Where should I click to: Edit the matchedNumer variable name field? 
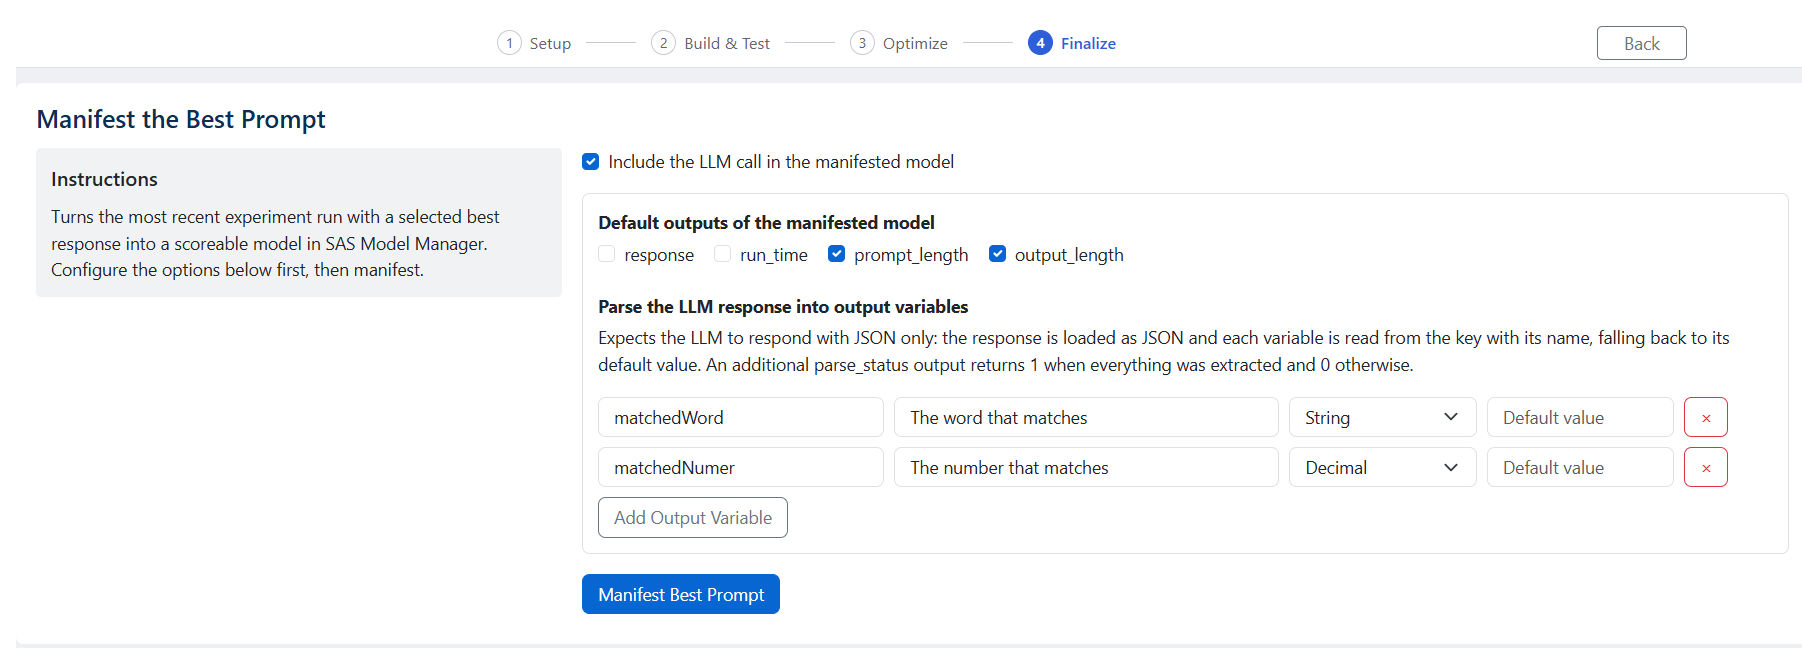click(740, 467)
